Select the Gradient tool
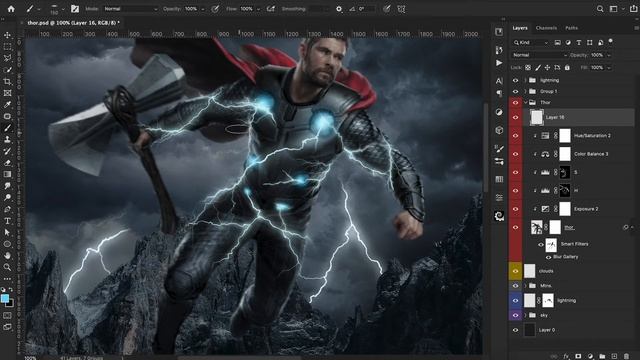640x360 pixels. (7, 174)
